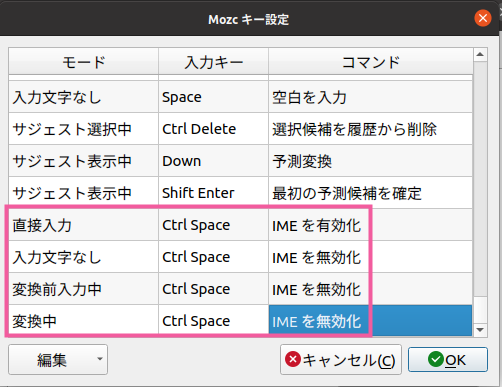Select the 最初の予測候補を確定 command cell
Viewport: 502px width, 387px height.
click(370, 193)
